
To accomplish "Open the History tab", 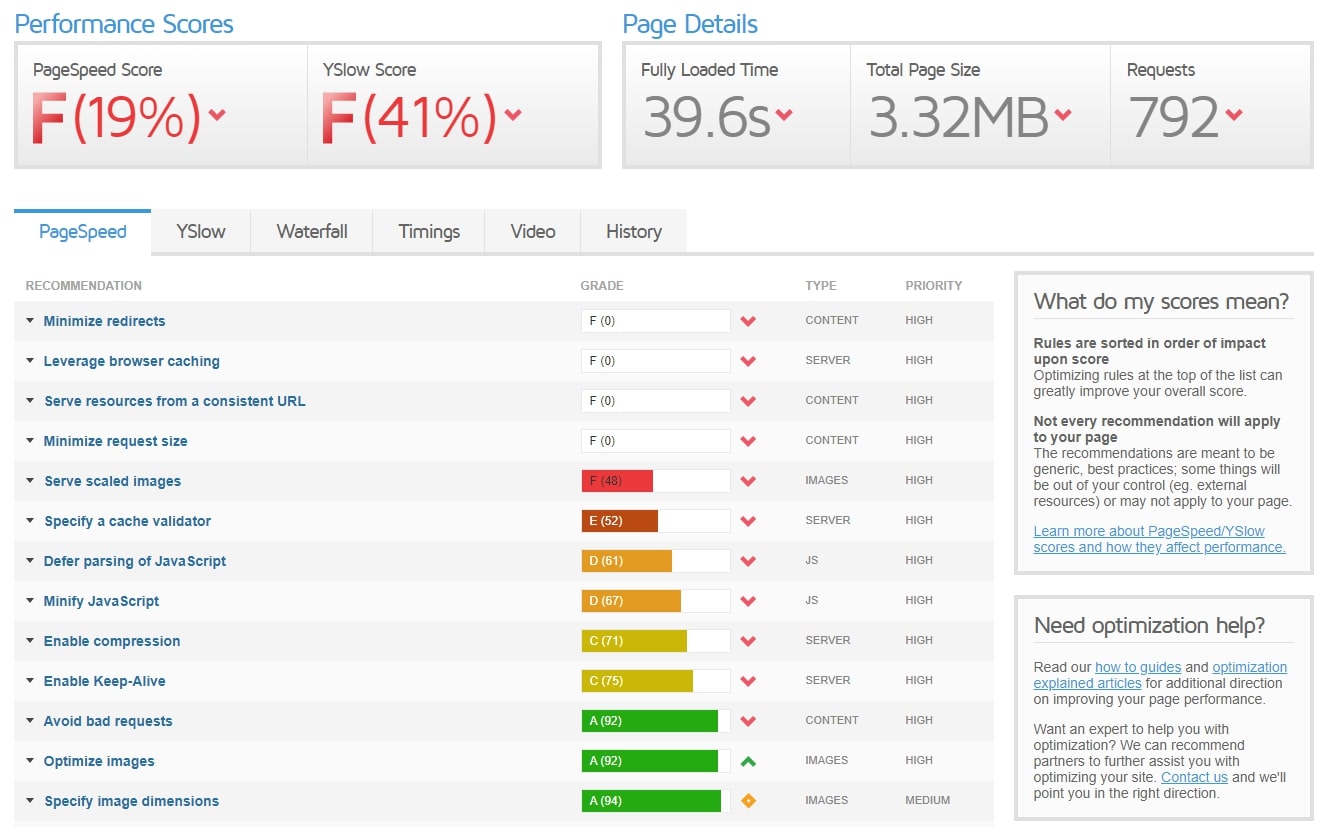I will 634,232.
